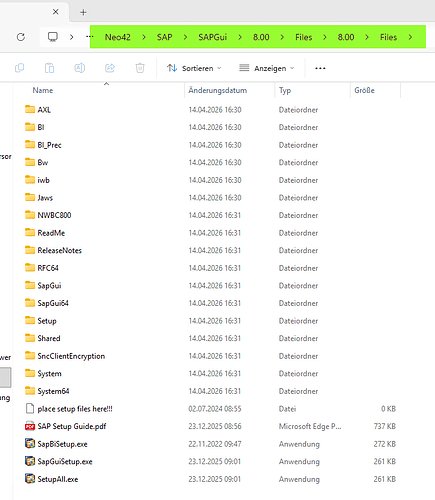Click the This PC monitor icon
Viewport: 435px width, 500px height.
(53, 37)
